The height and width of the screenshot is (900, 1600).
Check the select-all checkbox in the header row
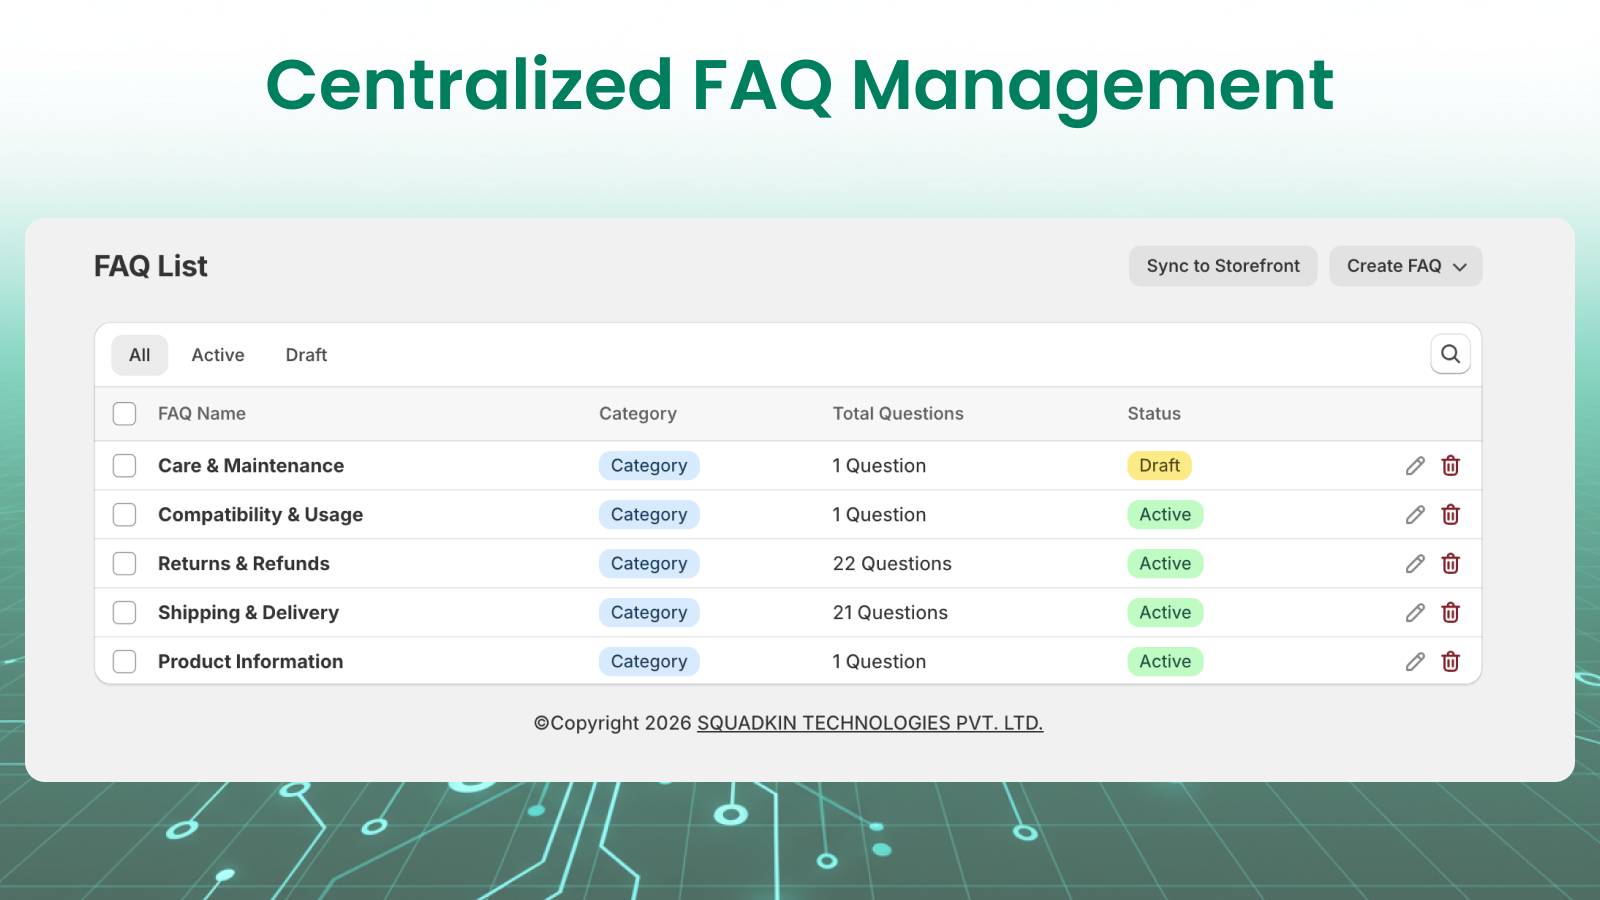tap(124, 413)
